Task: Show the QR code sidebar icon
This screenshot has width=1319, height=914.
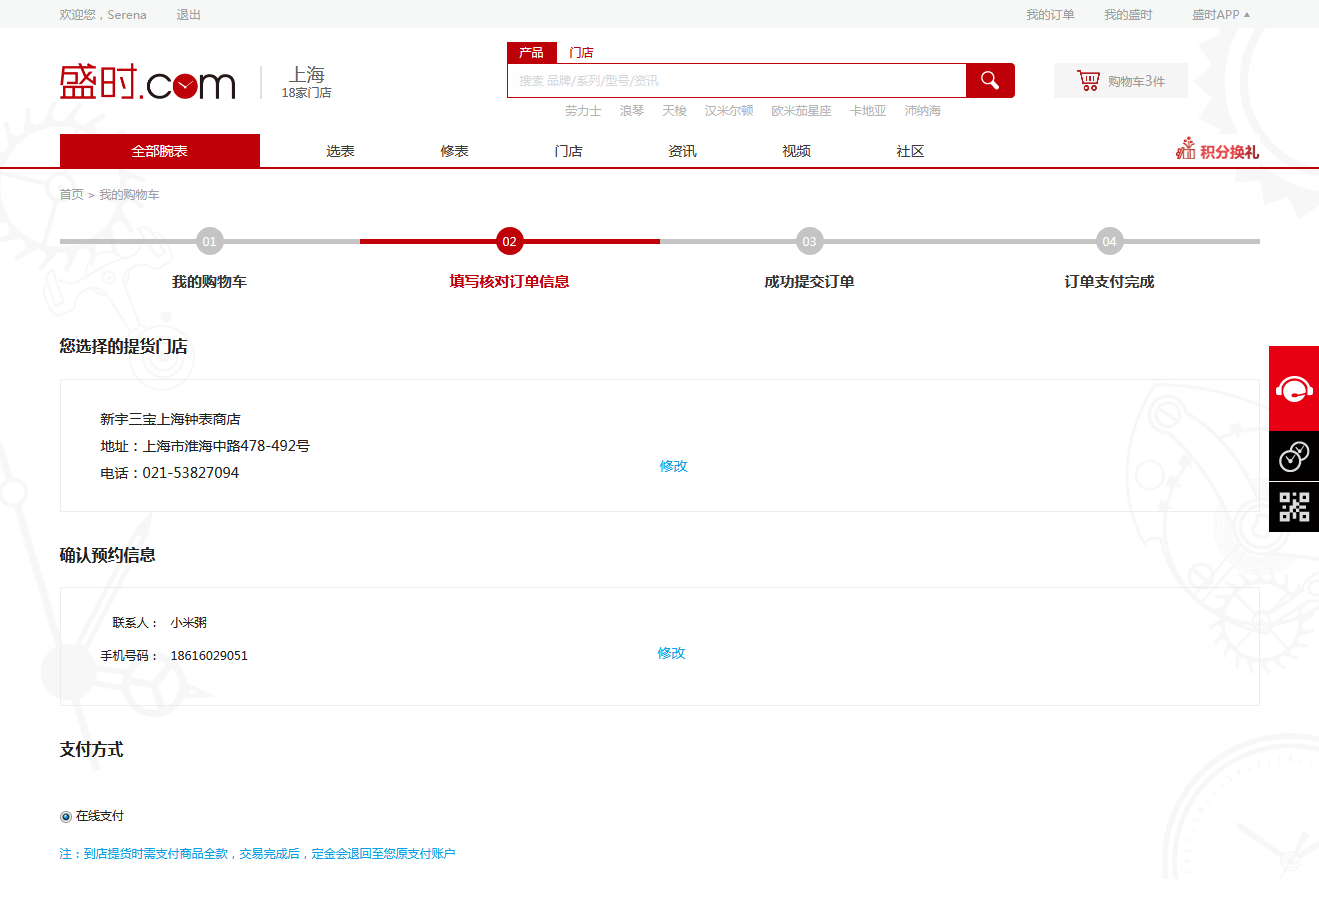Action: coord(1294,507)
